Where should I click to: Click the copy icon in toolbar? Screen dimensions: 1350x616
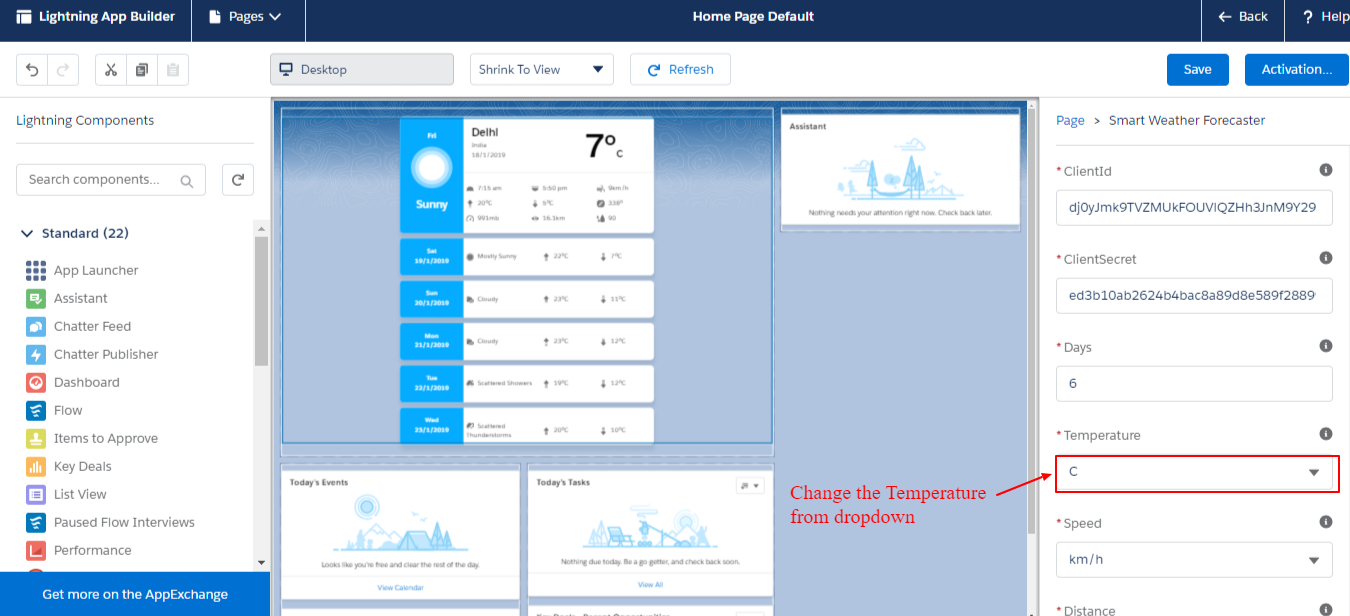tap(142, 70)
